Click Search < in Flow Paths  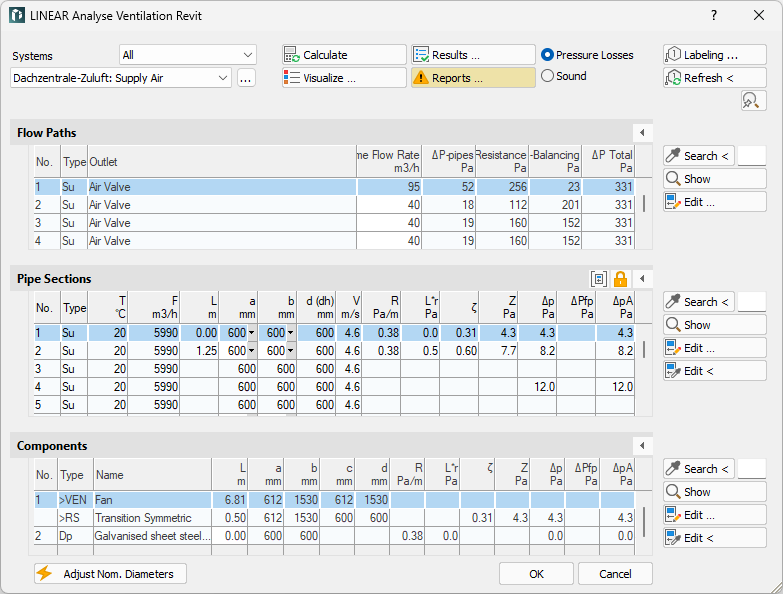699,156
